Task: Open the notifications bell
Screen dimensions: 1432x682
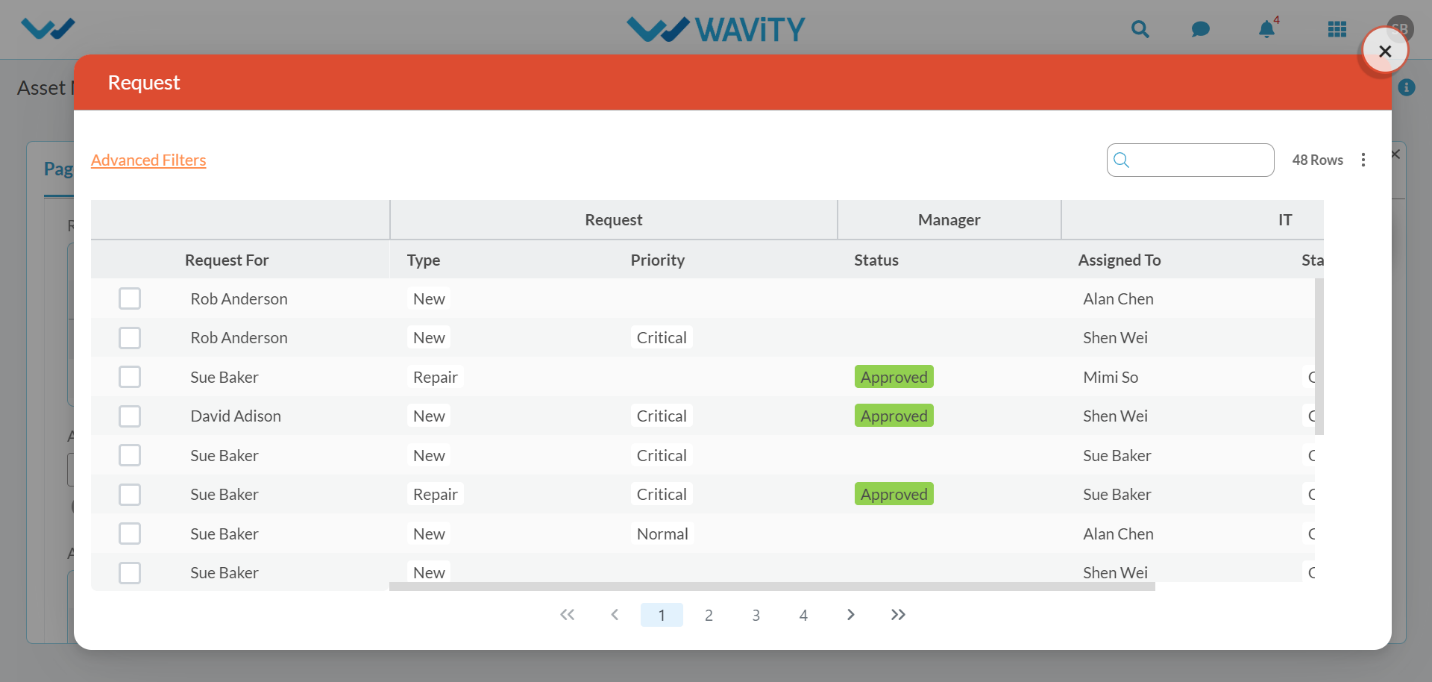Action: [1267, 28]
